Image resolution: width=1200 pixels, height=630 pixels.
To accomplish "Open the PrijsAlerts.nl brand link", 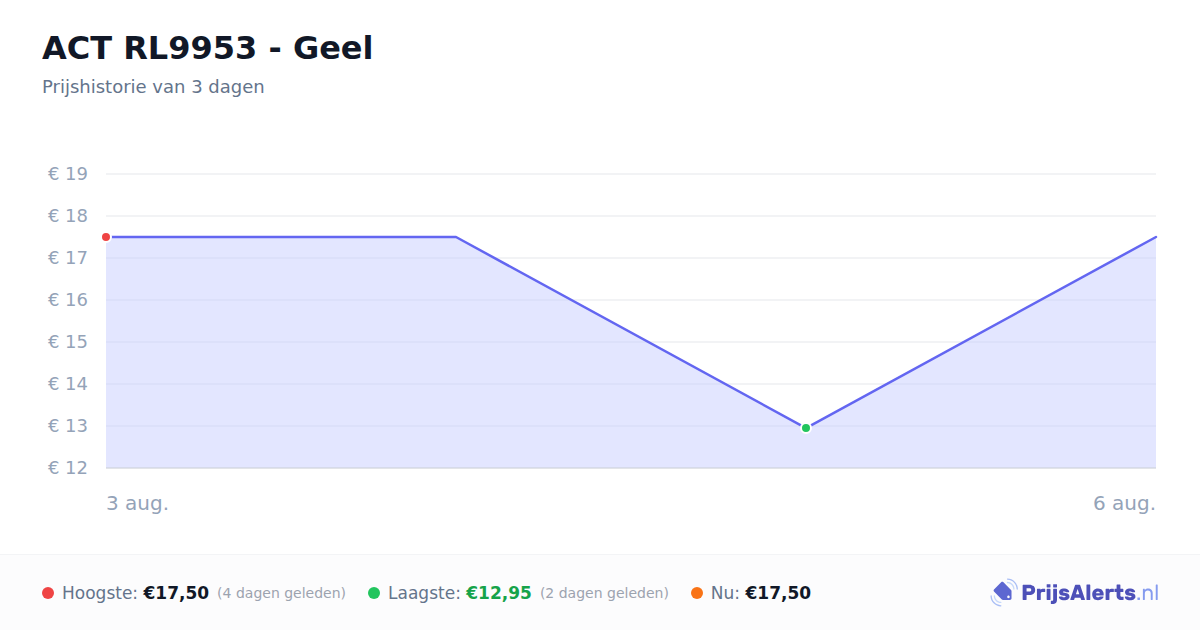I will pos(1075,593).
